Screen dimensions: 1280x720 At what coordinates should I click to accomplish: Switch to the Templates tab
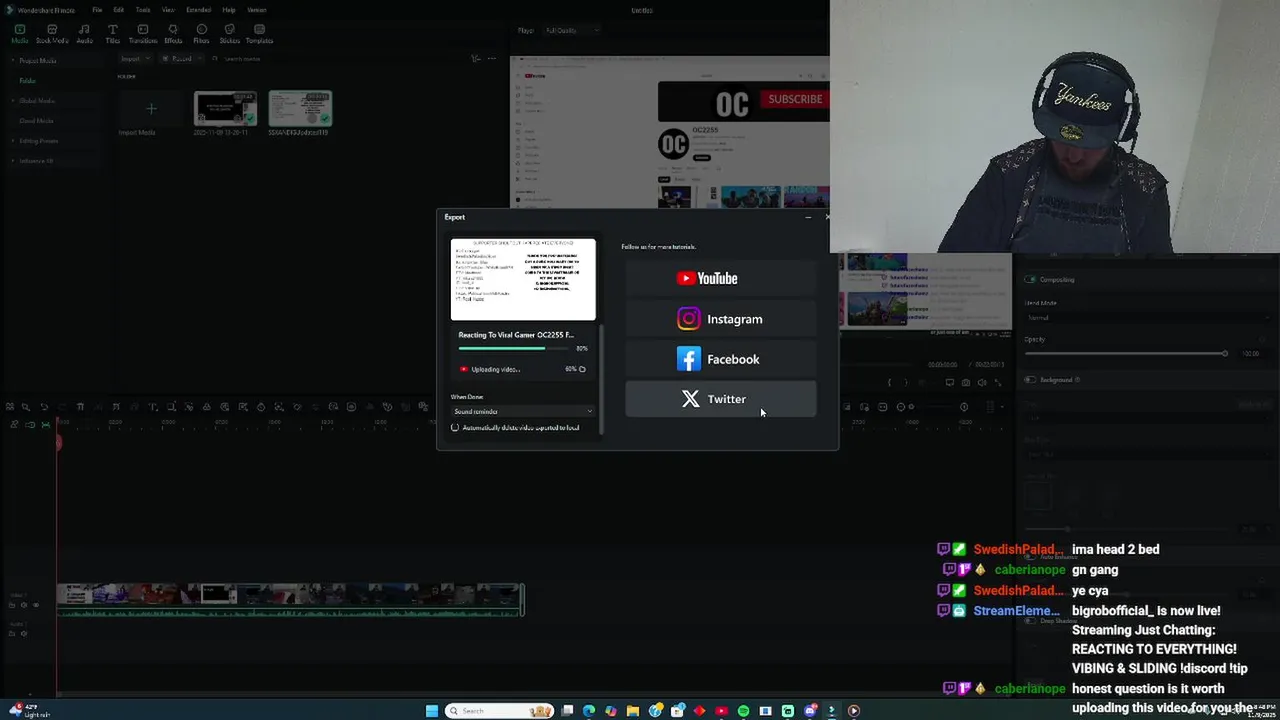coord(259,34)
